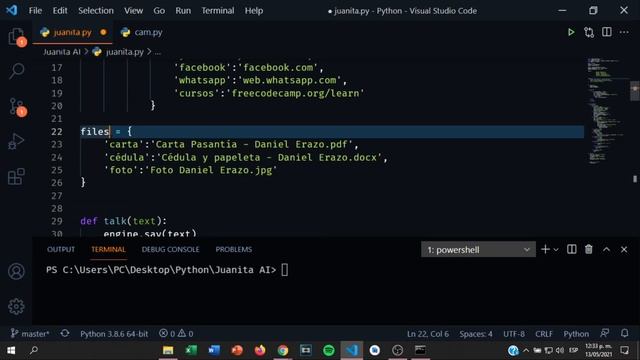Open the Accounts menu icon
This screenshot has width=640, height=360.
(16, 271)
